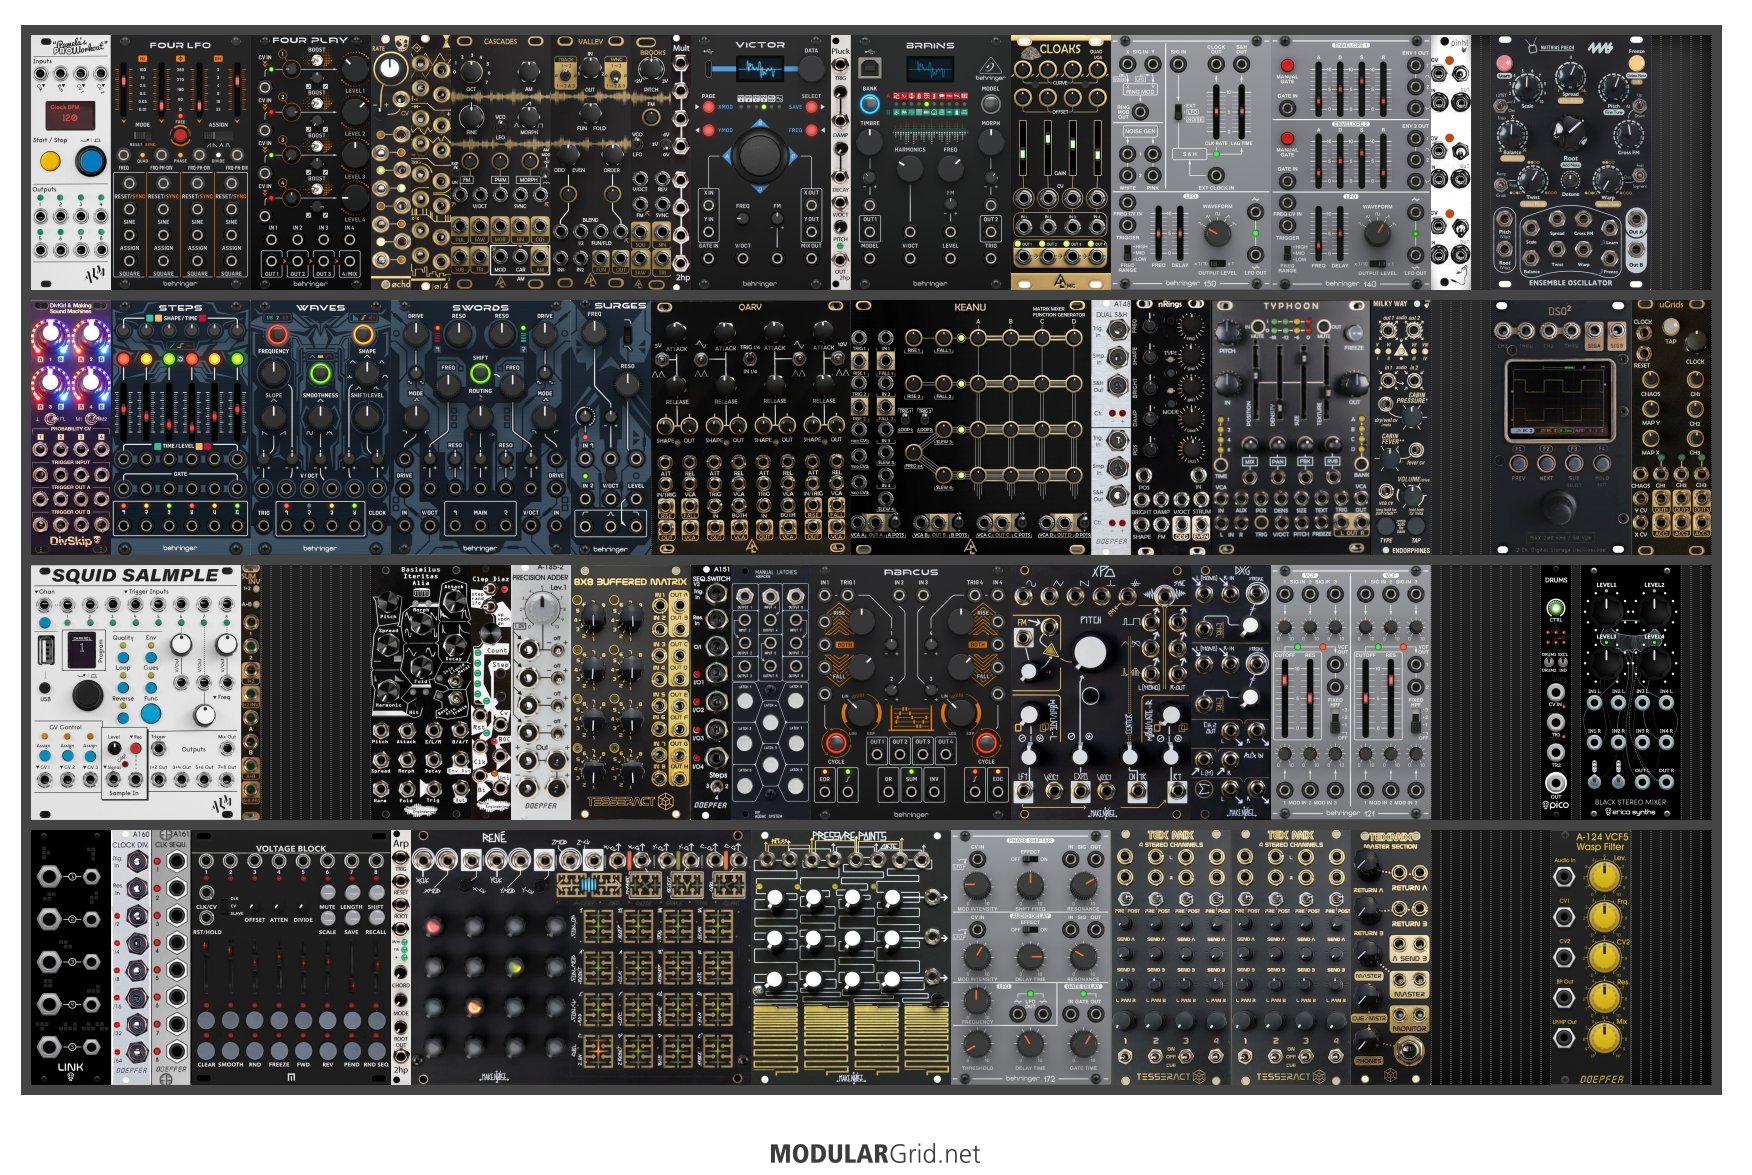Image resolution: width=1752 pixels, height=1175 pixels.
Task: Select the Manual Latches module title
Action: point(776,573)
